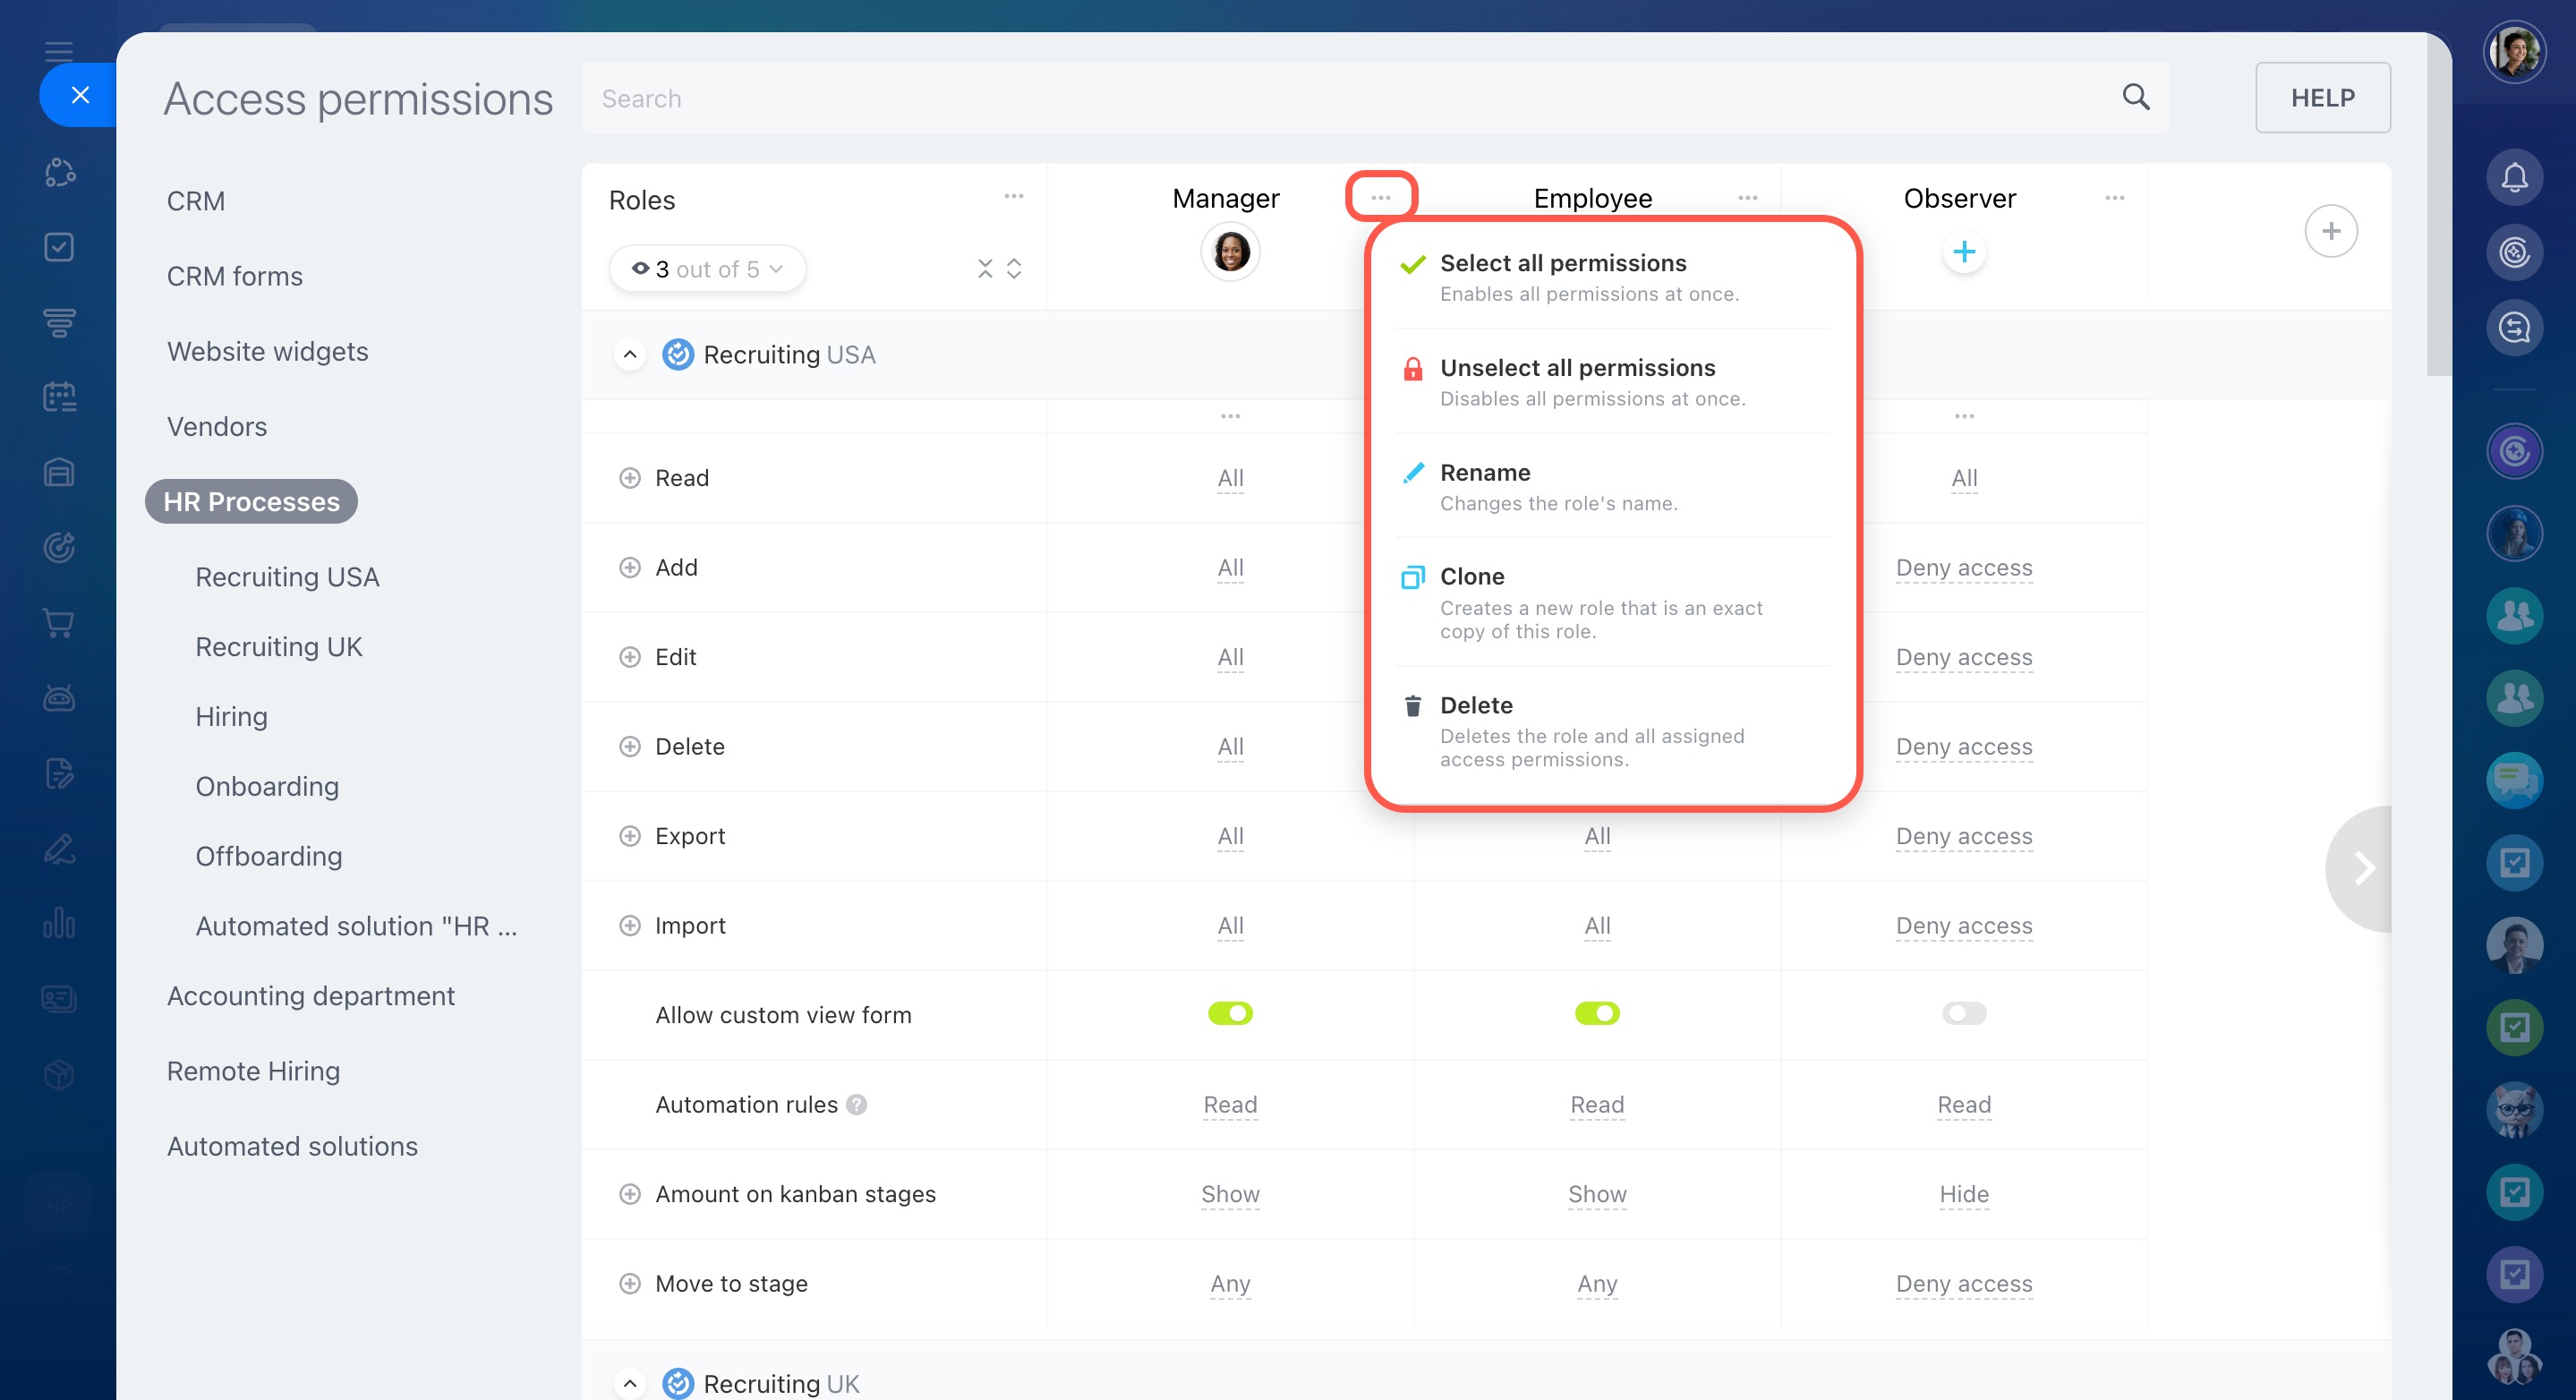Viewport: 2576px width, 1400px height.
Task: Open the tasks checkmark icon in left sidebar
Action: (x=59, y=247)
